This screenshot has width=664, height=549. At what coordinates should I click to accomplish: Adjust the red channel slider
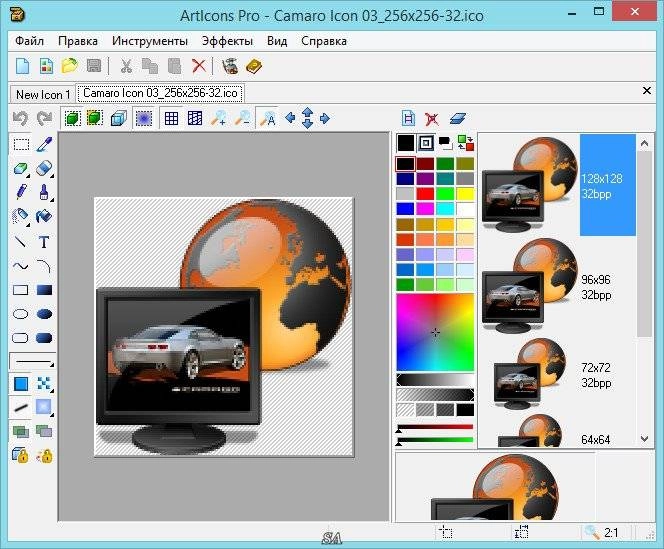434,427
